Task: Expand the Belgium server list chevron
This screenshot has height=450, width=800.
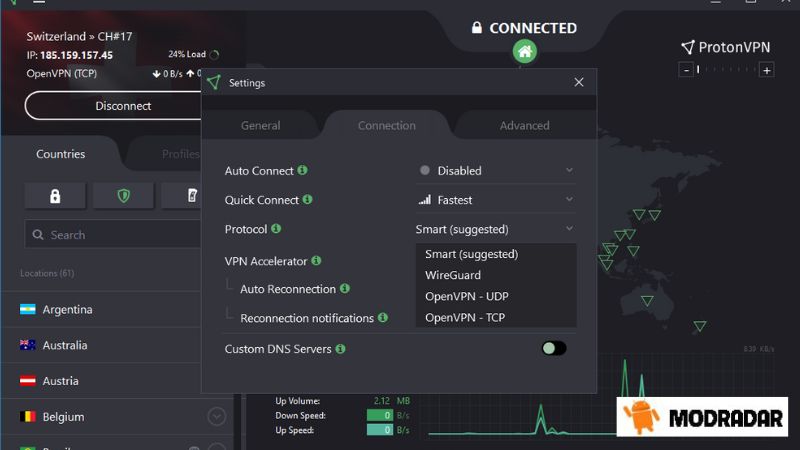Action: 216,417
